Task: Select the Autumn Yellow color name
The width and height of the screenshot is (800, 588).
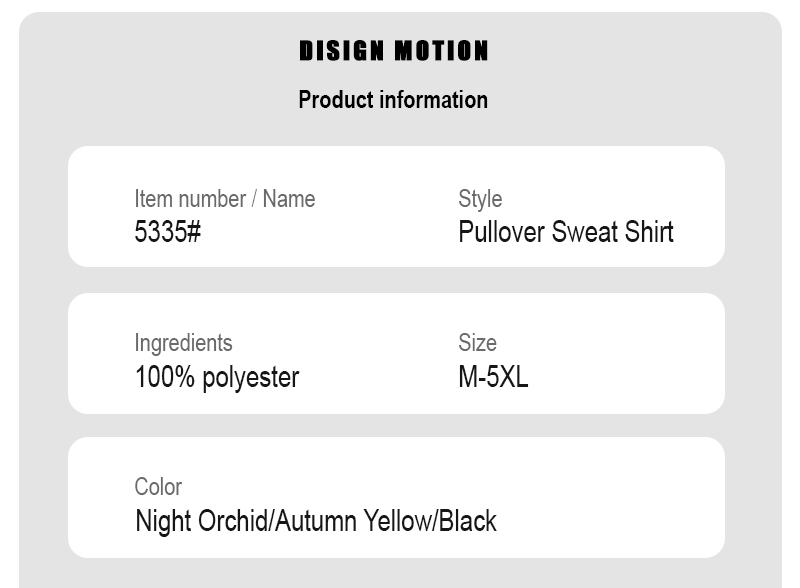Action: click(x=353, y=521)
